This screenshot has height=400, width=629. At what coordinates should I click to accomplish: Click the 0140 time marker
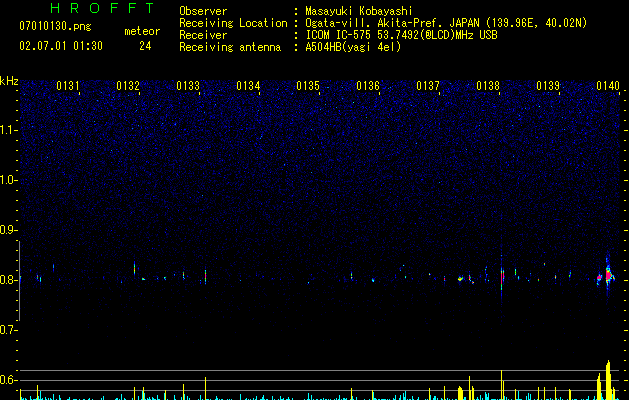(x=608, y=85)
